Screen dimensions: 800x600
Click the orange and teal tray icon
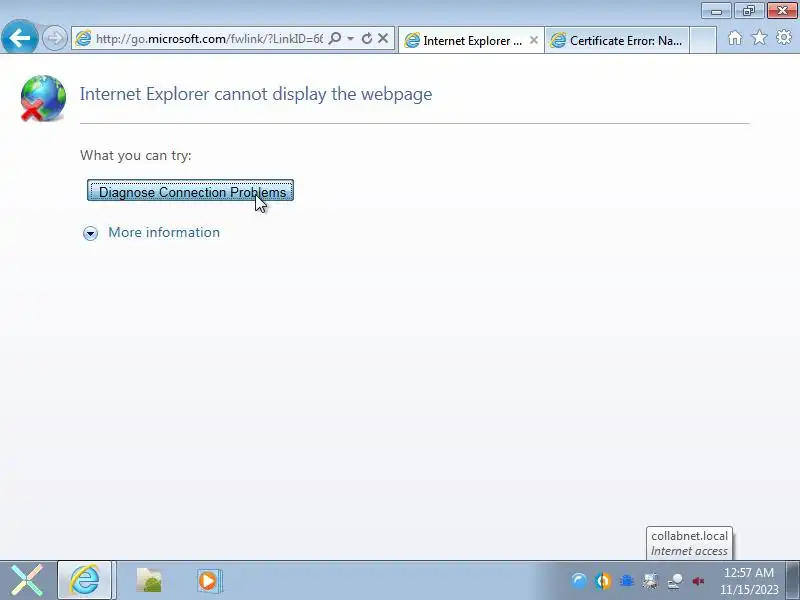click(x=603, y=581)
